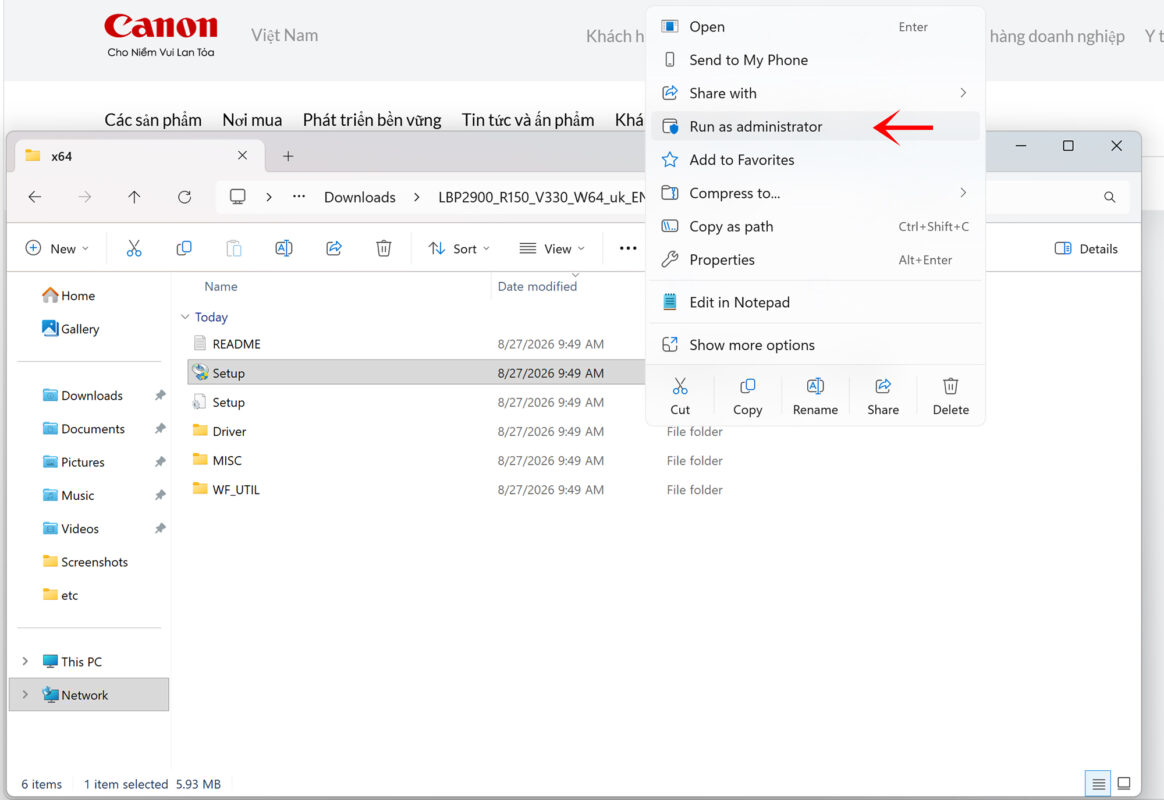Sort by the Date modified column header
Viewport: 1164px width, 800px height.
(x=537, y=286)
